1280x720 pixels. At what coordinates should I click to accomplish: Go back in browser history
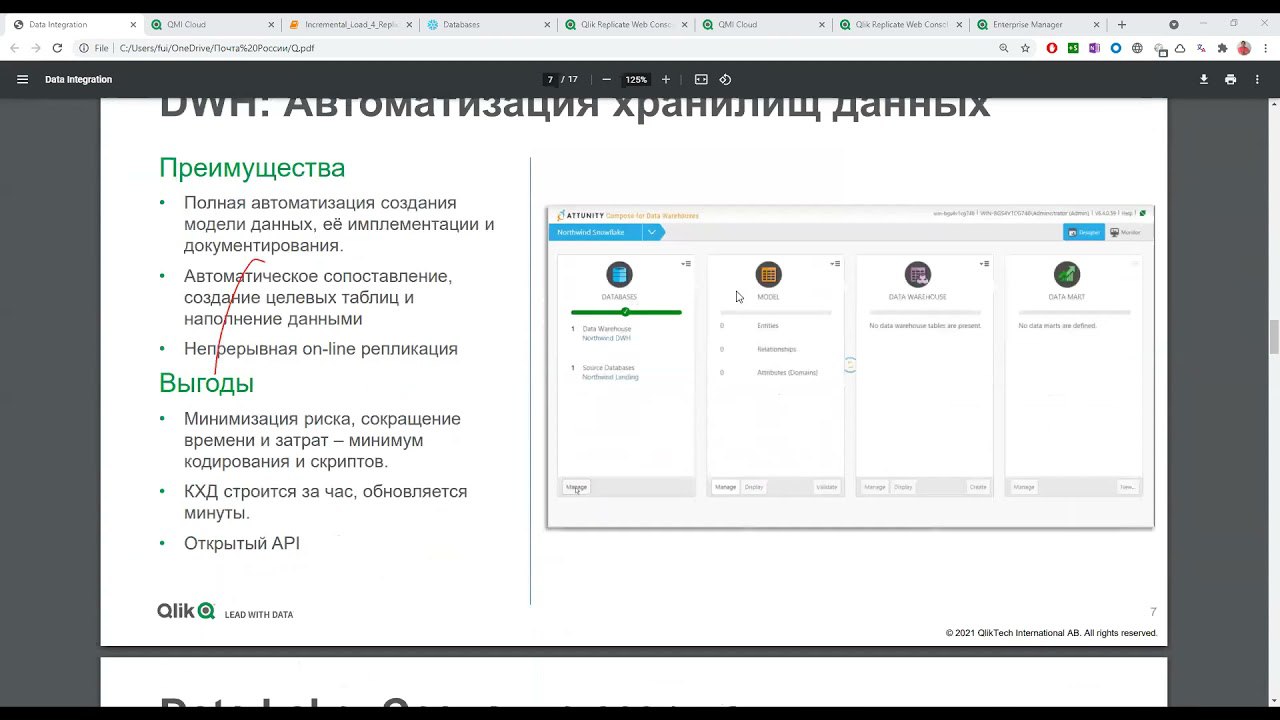(x=14, y=48)
